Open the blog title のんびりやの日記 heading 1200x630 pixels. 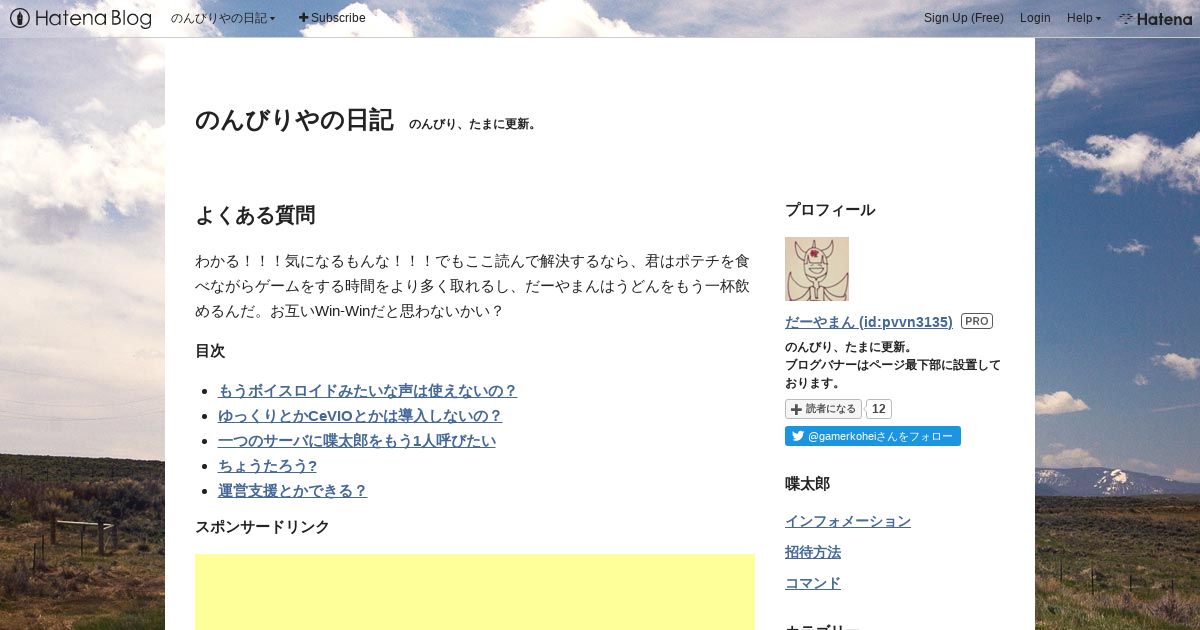coord(294,120)
